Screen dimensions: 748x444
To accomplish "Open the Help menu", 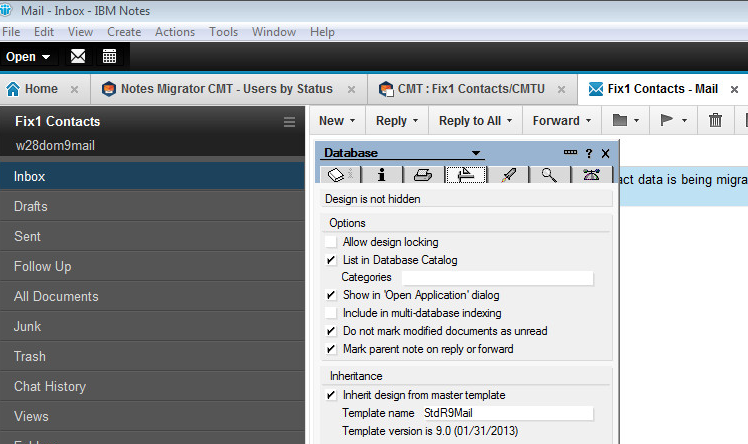I will 322,32.
